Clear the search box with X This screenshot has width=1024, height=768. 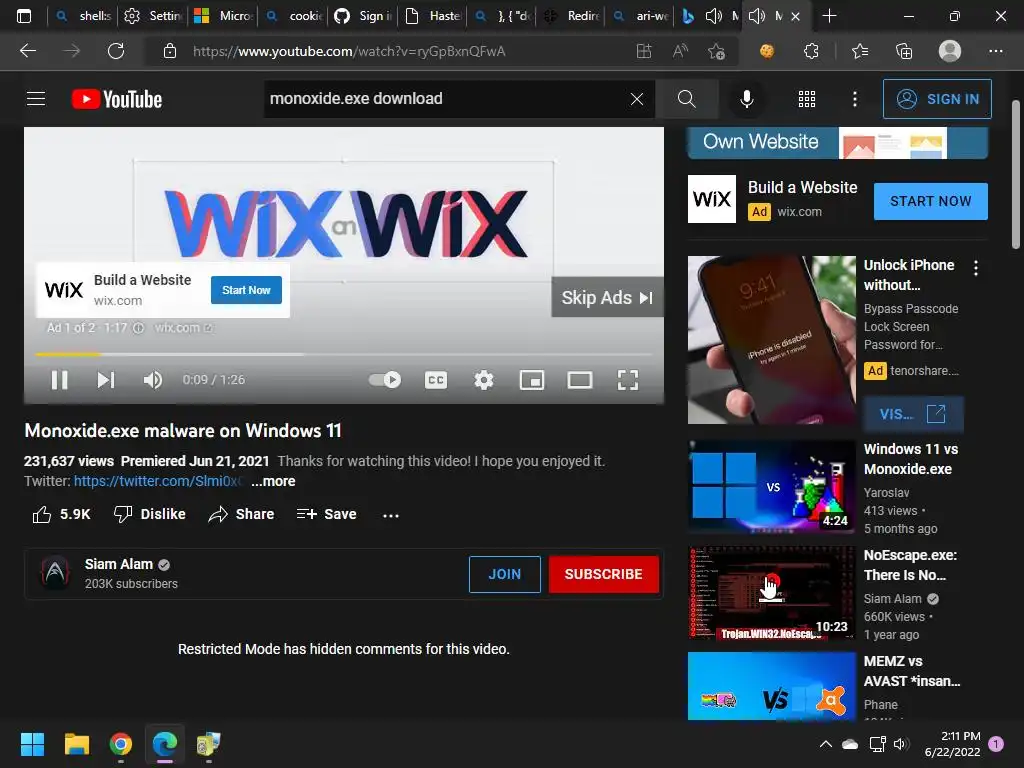coord(637,99)
